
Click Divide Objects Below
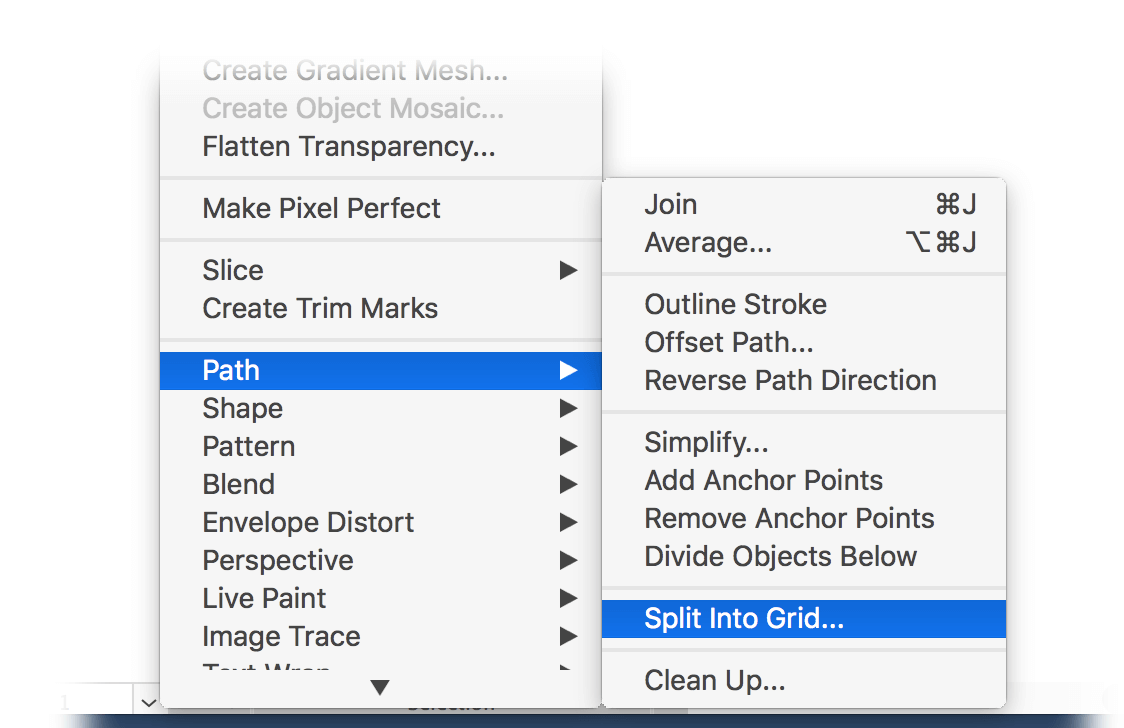tap(804, 556)
